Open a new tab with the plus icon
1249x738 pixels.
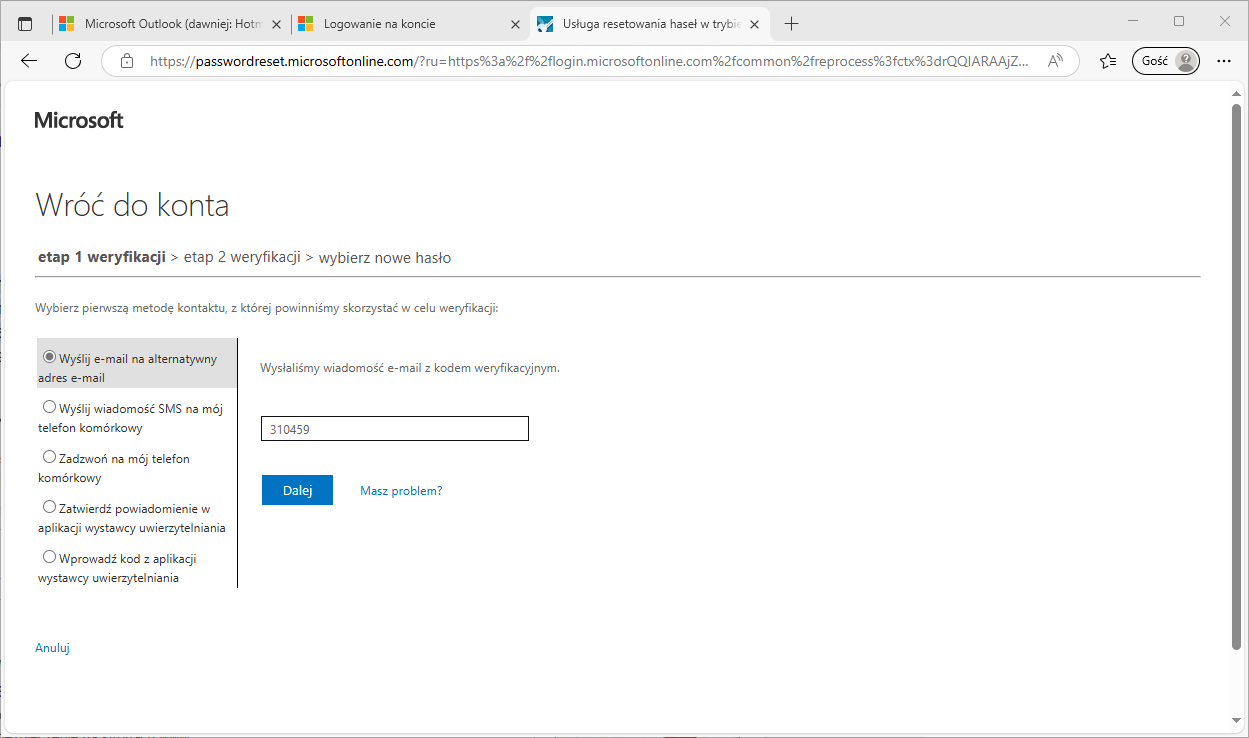point(792,23)
